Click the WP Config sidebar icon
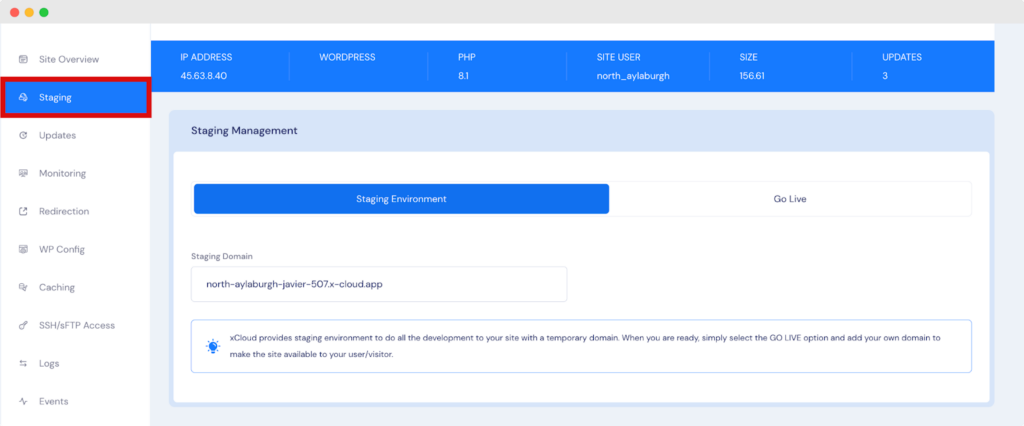1024x426 pixels. click(23, 250)
